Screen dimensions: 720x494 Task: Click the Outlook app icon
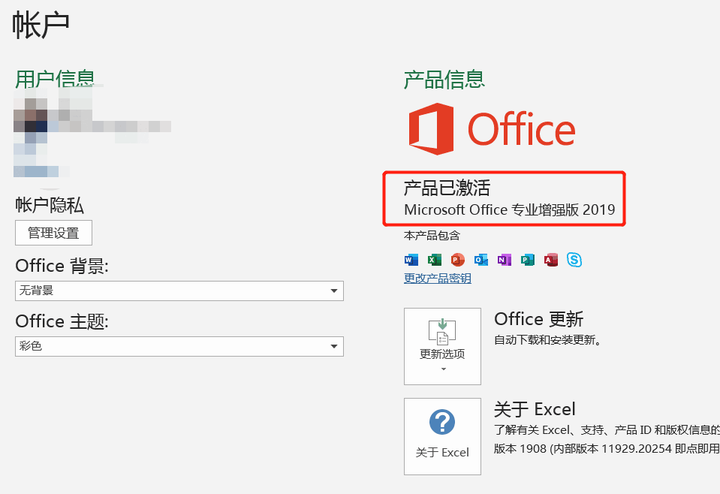point(481,260)
